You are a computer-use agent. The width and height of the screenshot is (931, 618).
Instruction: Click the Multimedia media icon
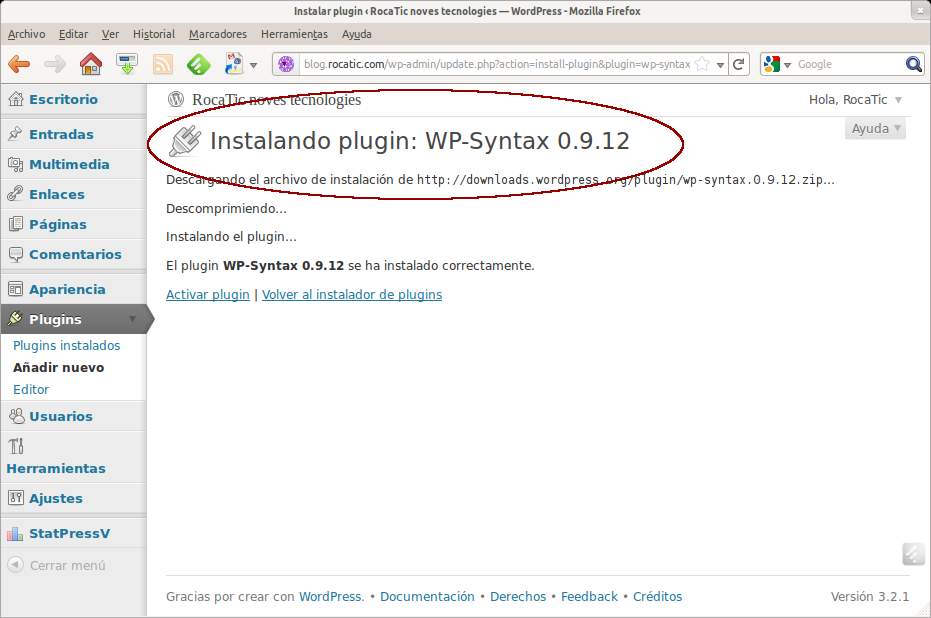[x=16, y=164]
